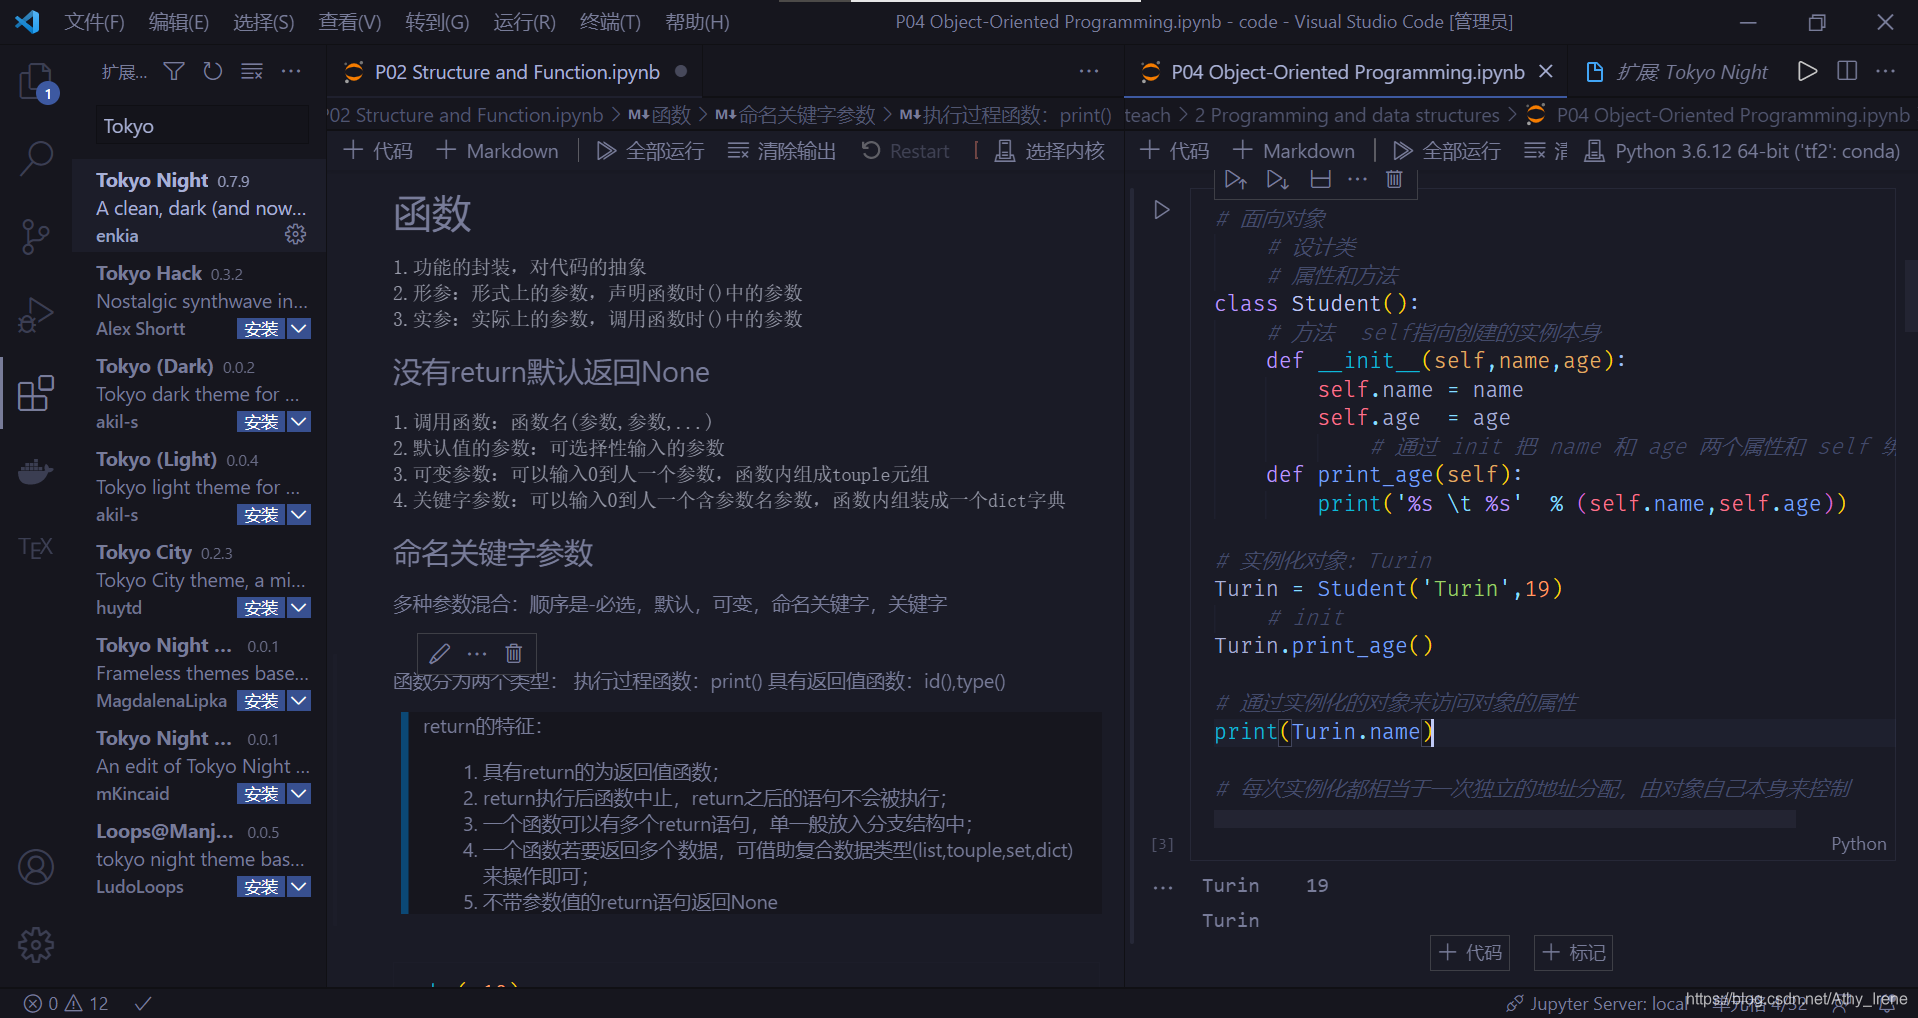Viewport: 1918px width, 1018px height.
Task: Open the Explorer view in activity bar
Action: [37, 82]
